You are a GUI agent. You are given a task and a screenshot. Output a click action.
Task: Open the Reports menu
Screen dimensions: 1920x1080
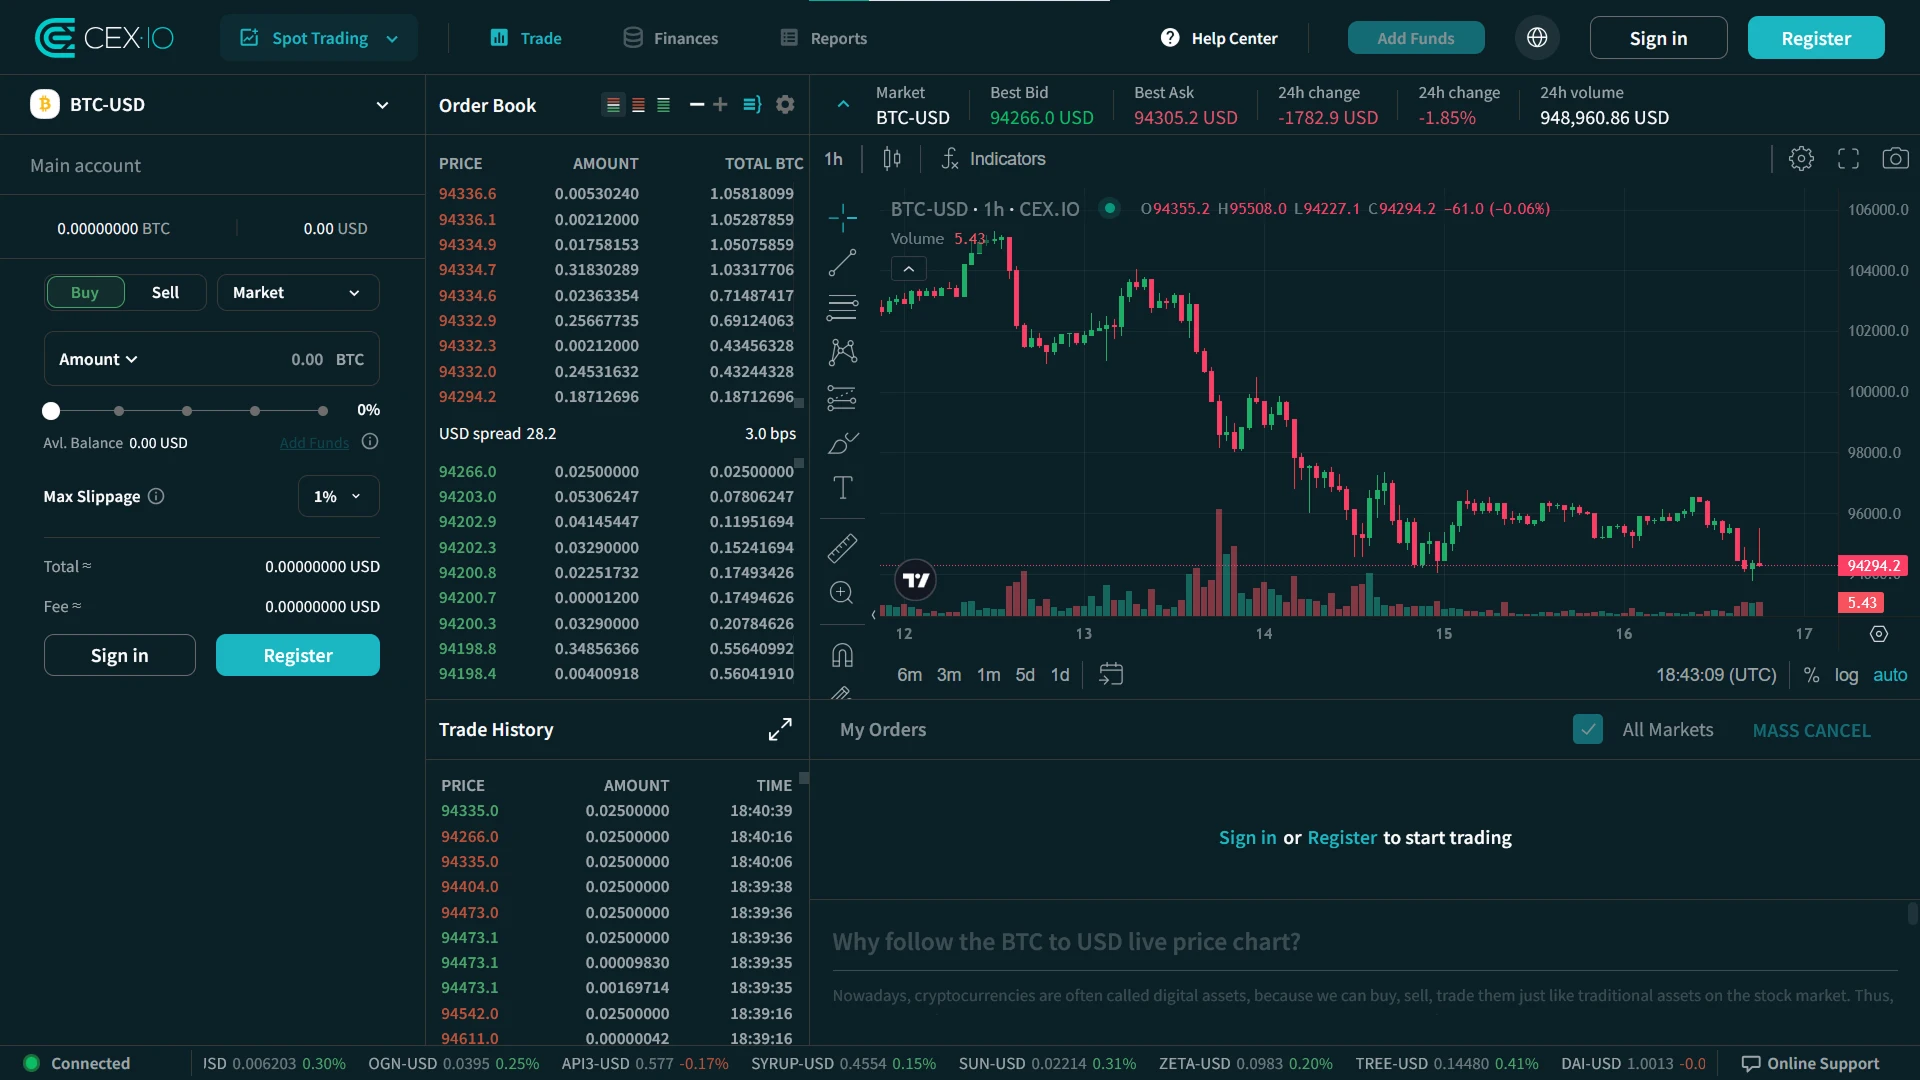(822, 37)
